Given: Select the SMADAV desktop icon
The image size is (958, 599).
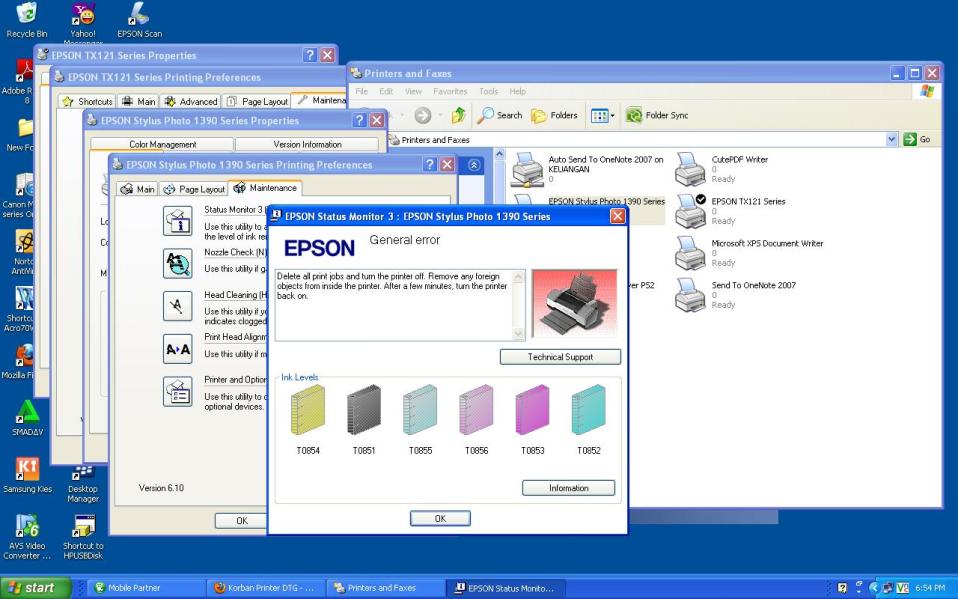Looking at the screenshot, I should click(27, 418).
